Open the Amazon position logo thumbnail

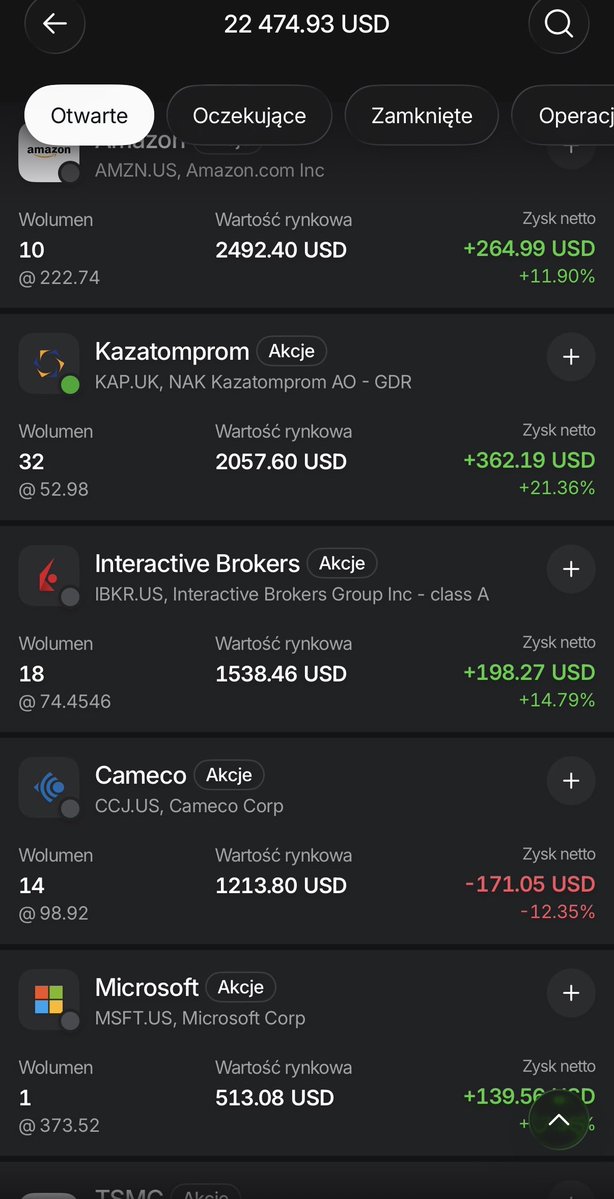point(49,157)
